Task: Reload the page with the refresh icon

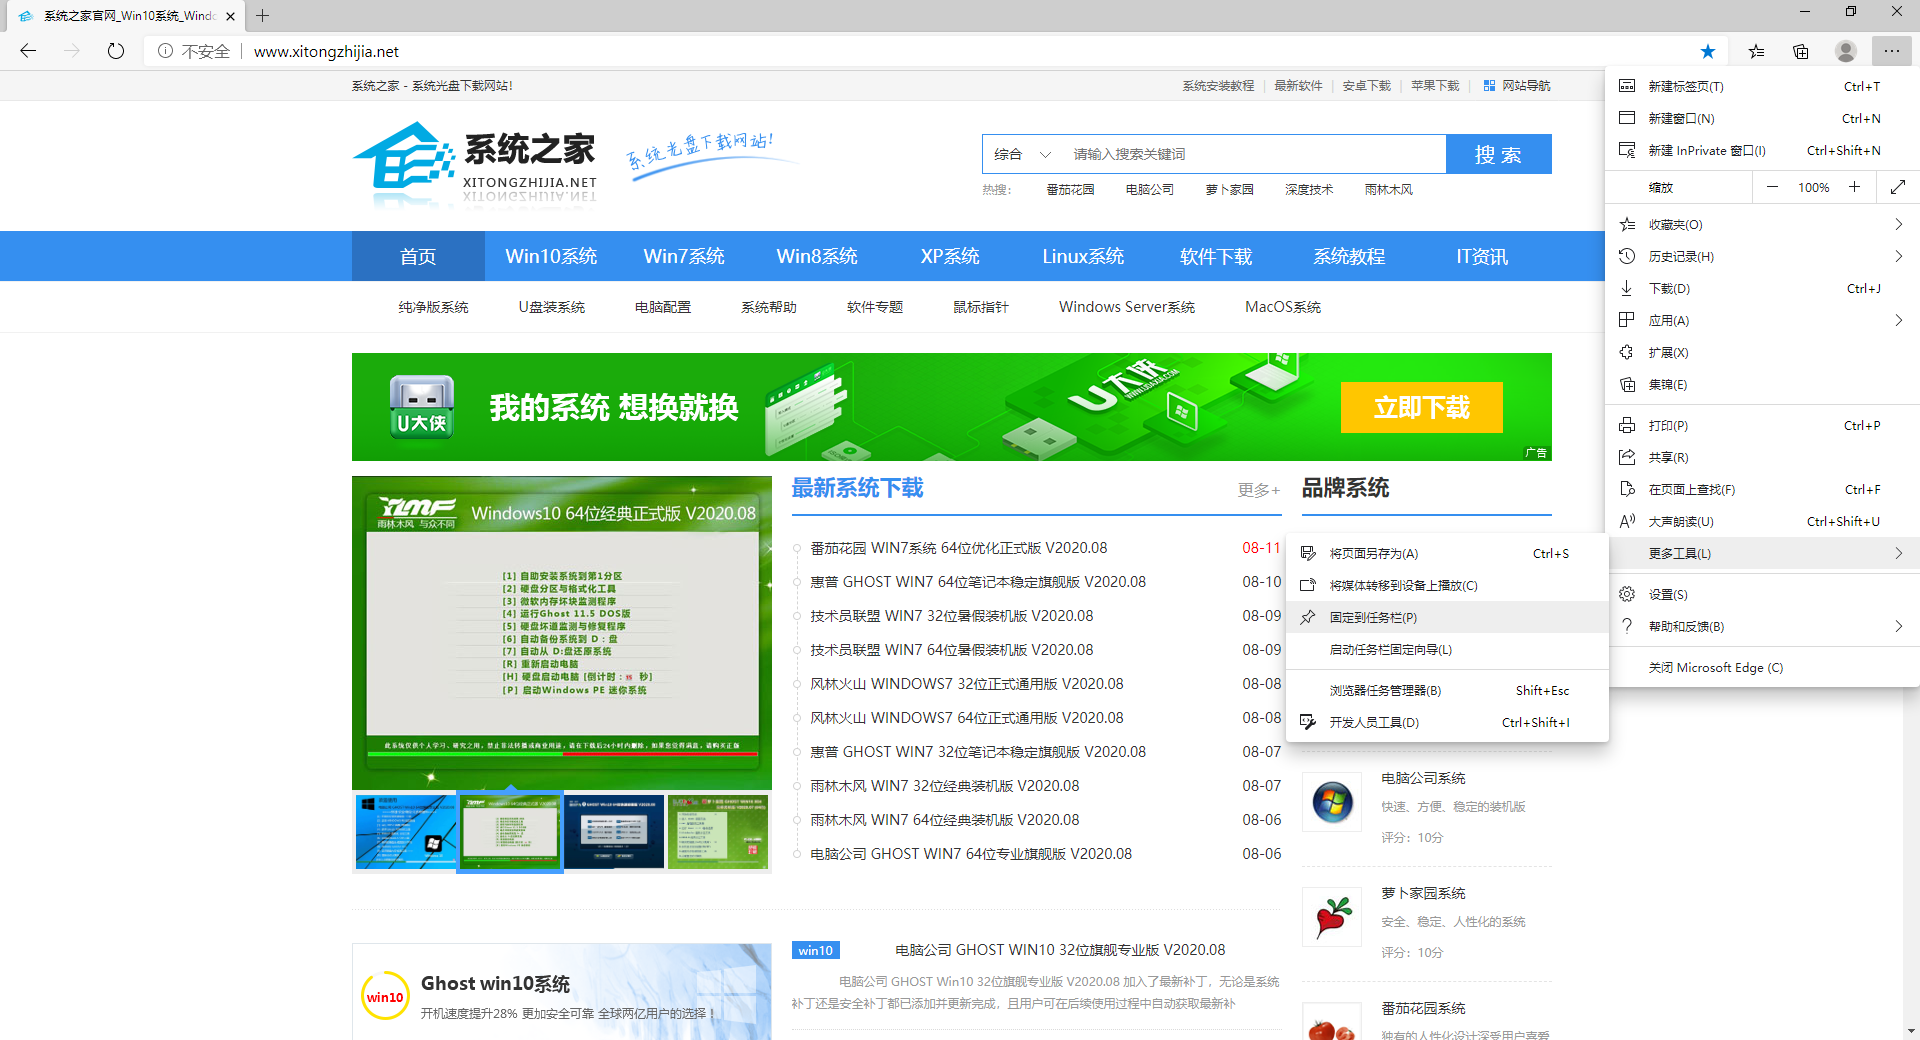Action: pos(115,51)
